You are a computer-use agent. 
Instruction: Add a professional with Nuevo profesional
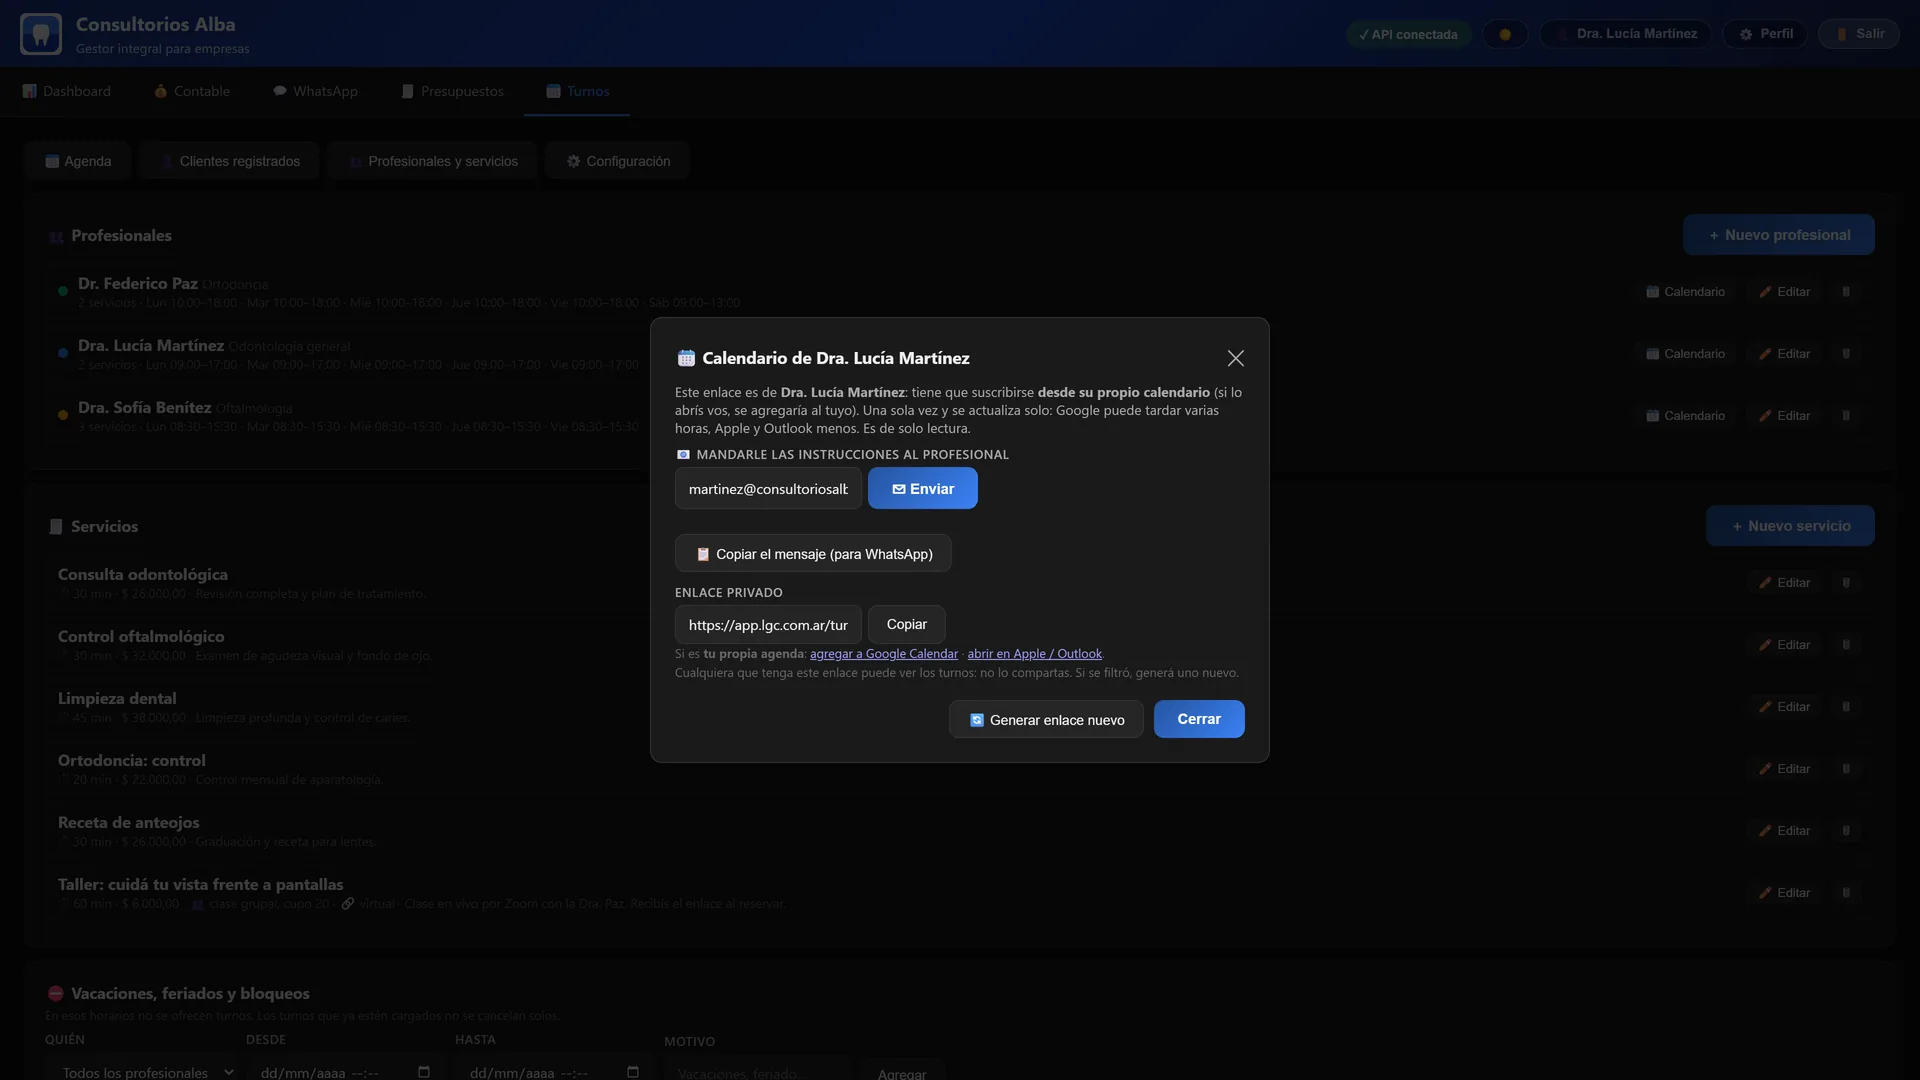pyautogui.click(x=1778, y=235)
